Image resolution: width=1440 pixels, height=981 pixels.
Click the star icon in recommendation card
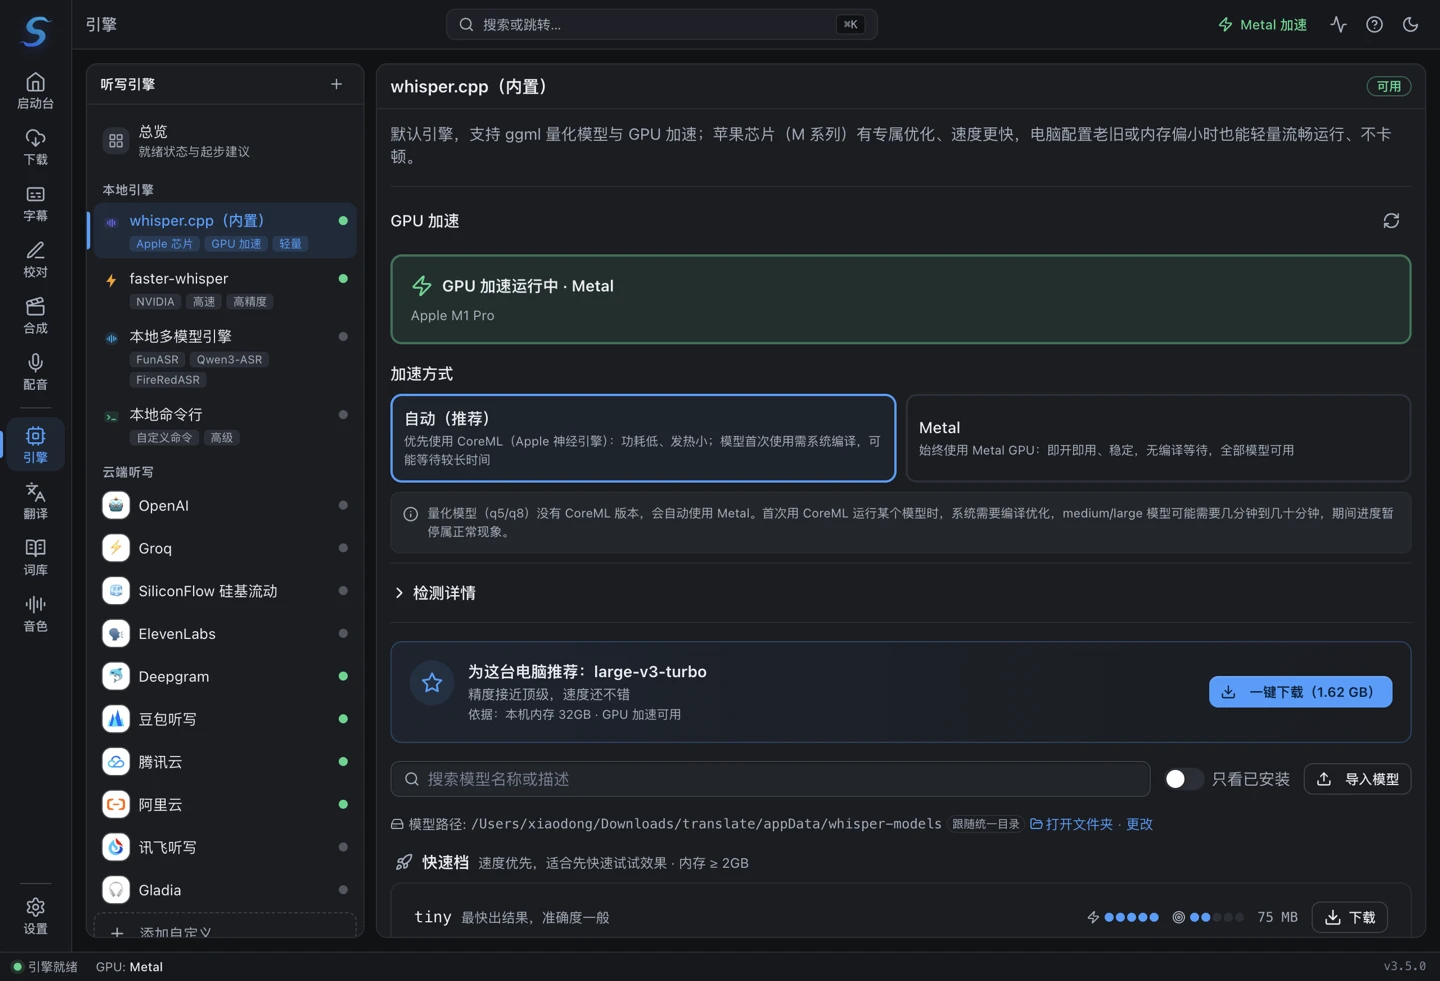coord(432,683)
